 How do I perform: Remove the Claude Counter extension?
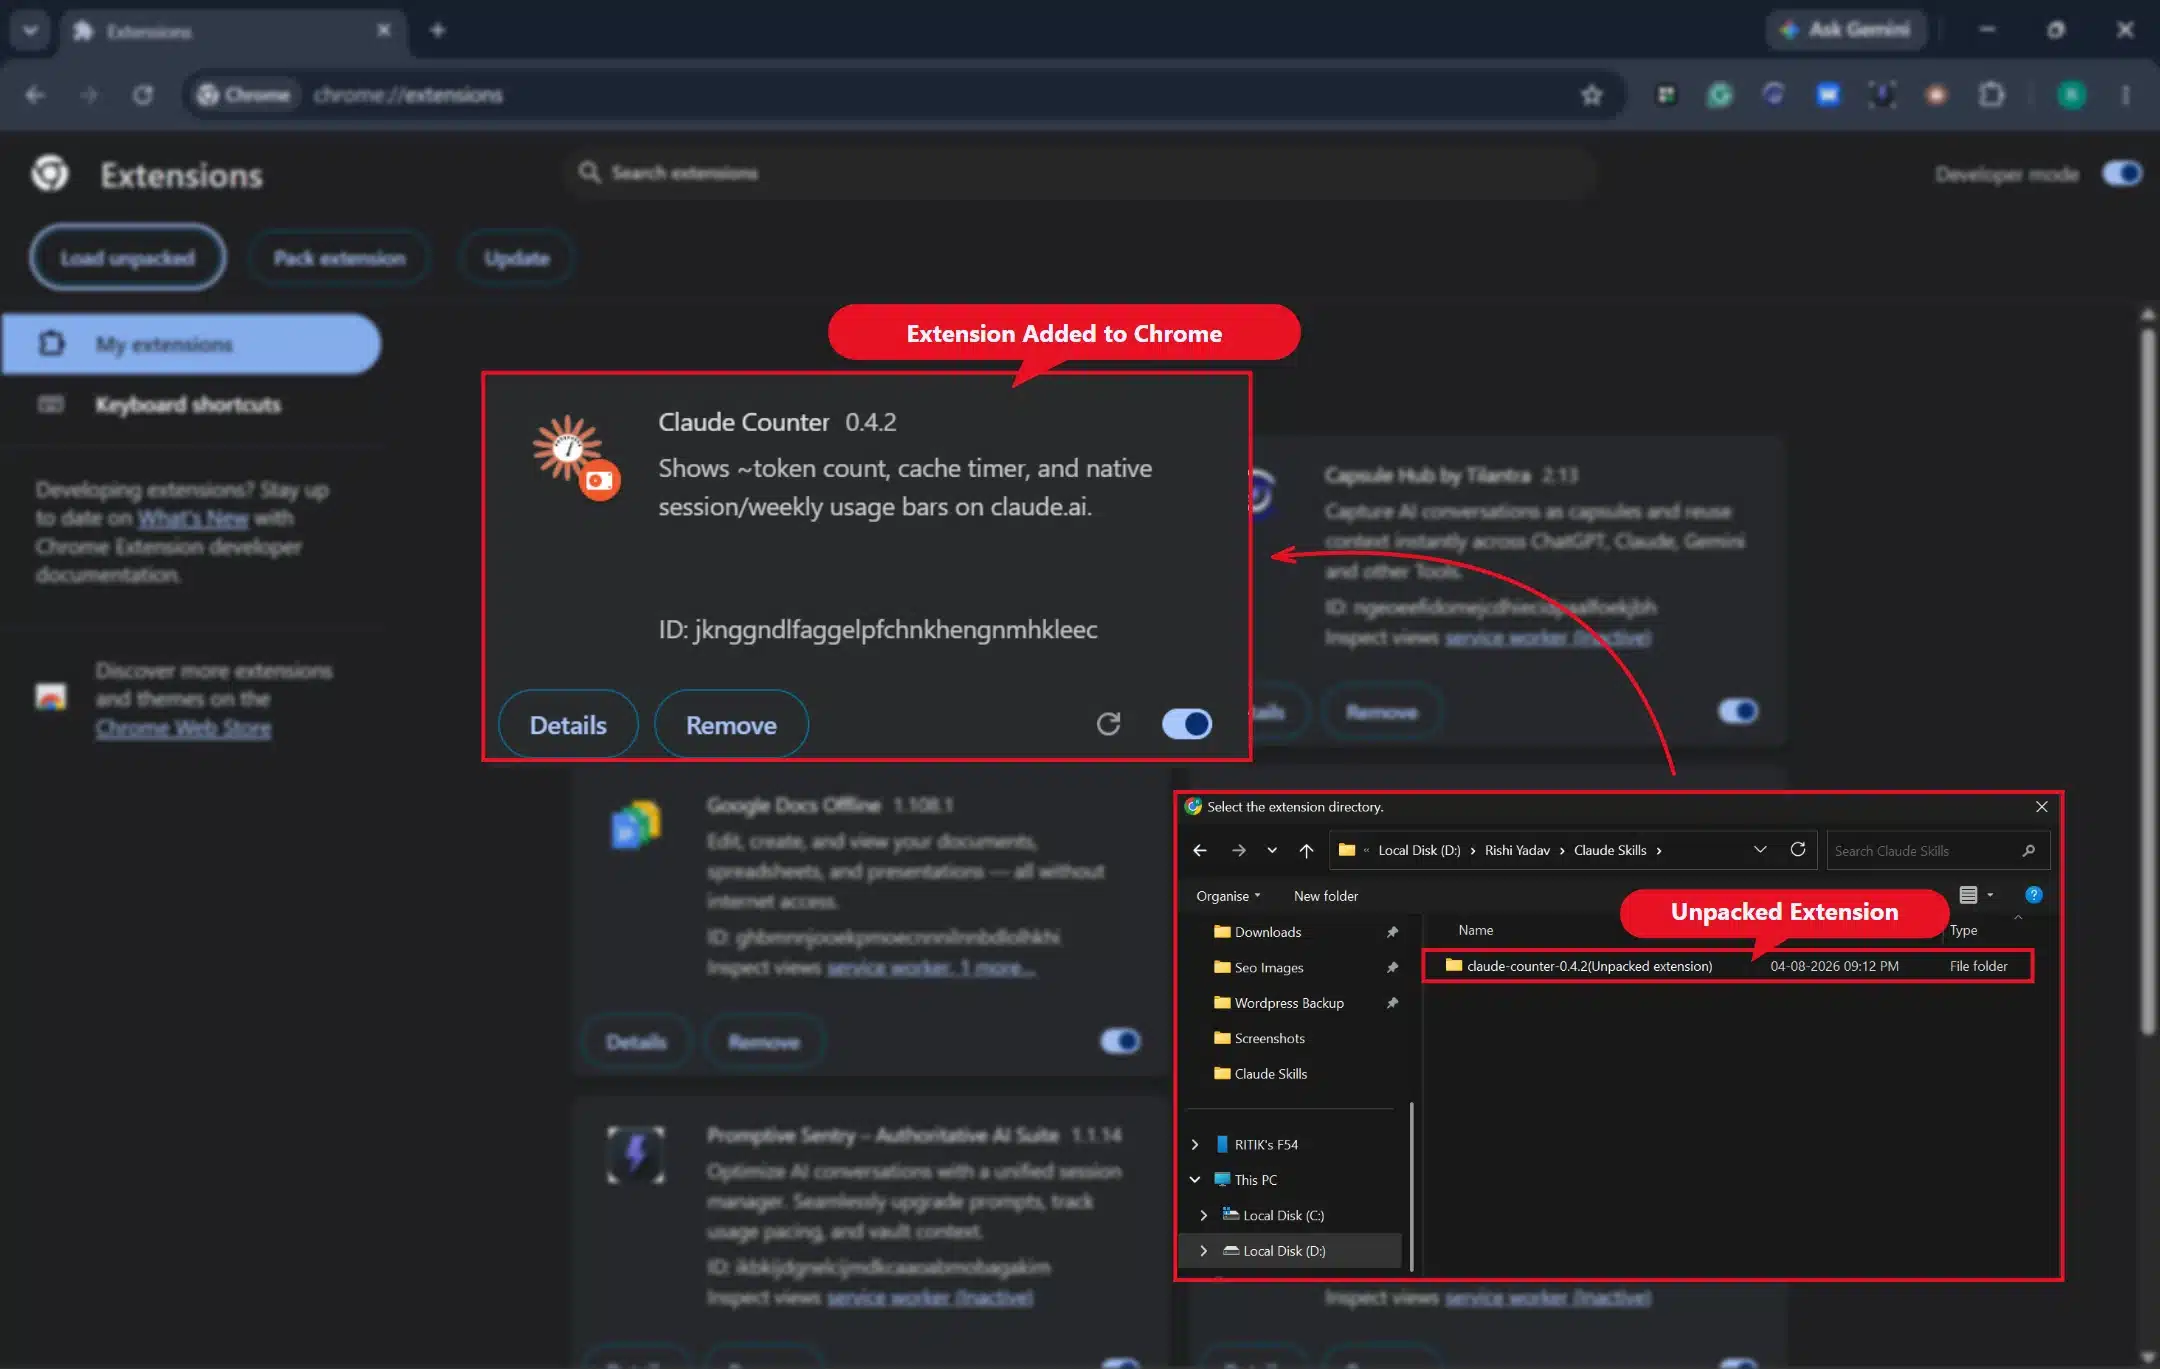coord(731,725)
